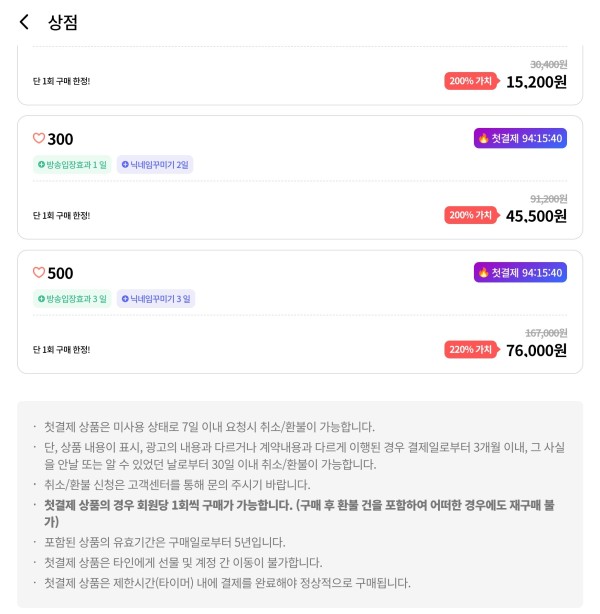This screenshot has width=600, height=614.
Task: Click the plus icon on 방송입장효과 3일 tag
Action: 41,299
